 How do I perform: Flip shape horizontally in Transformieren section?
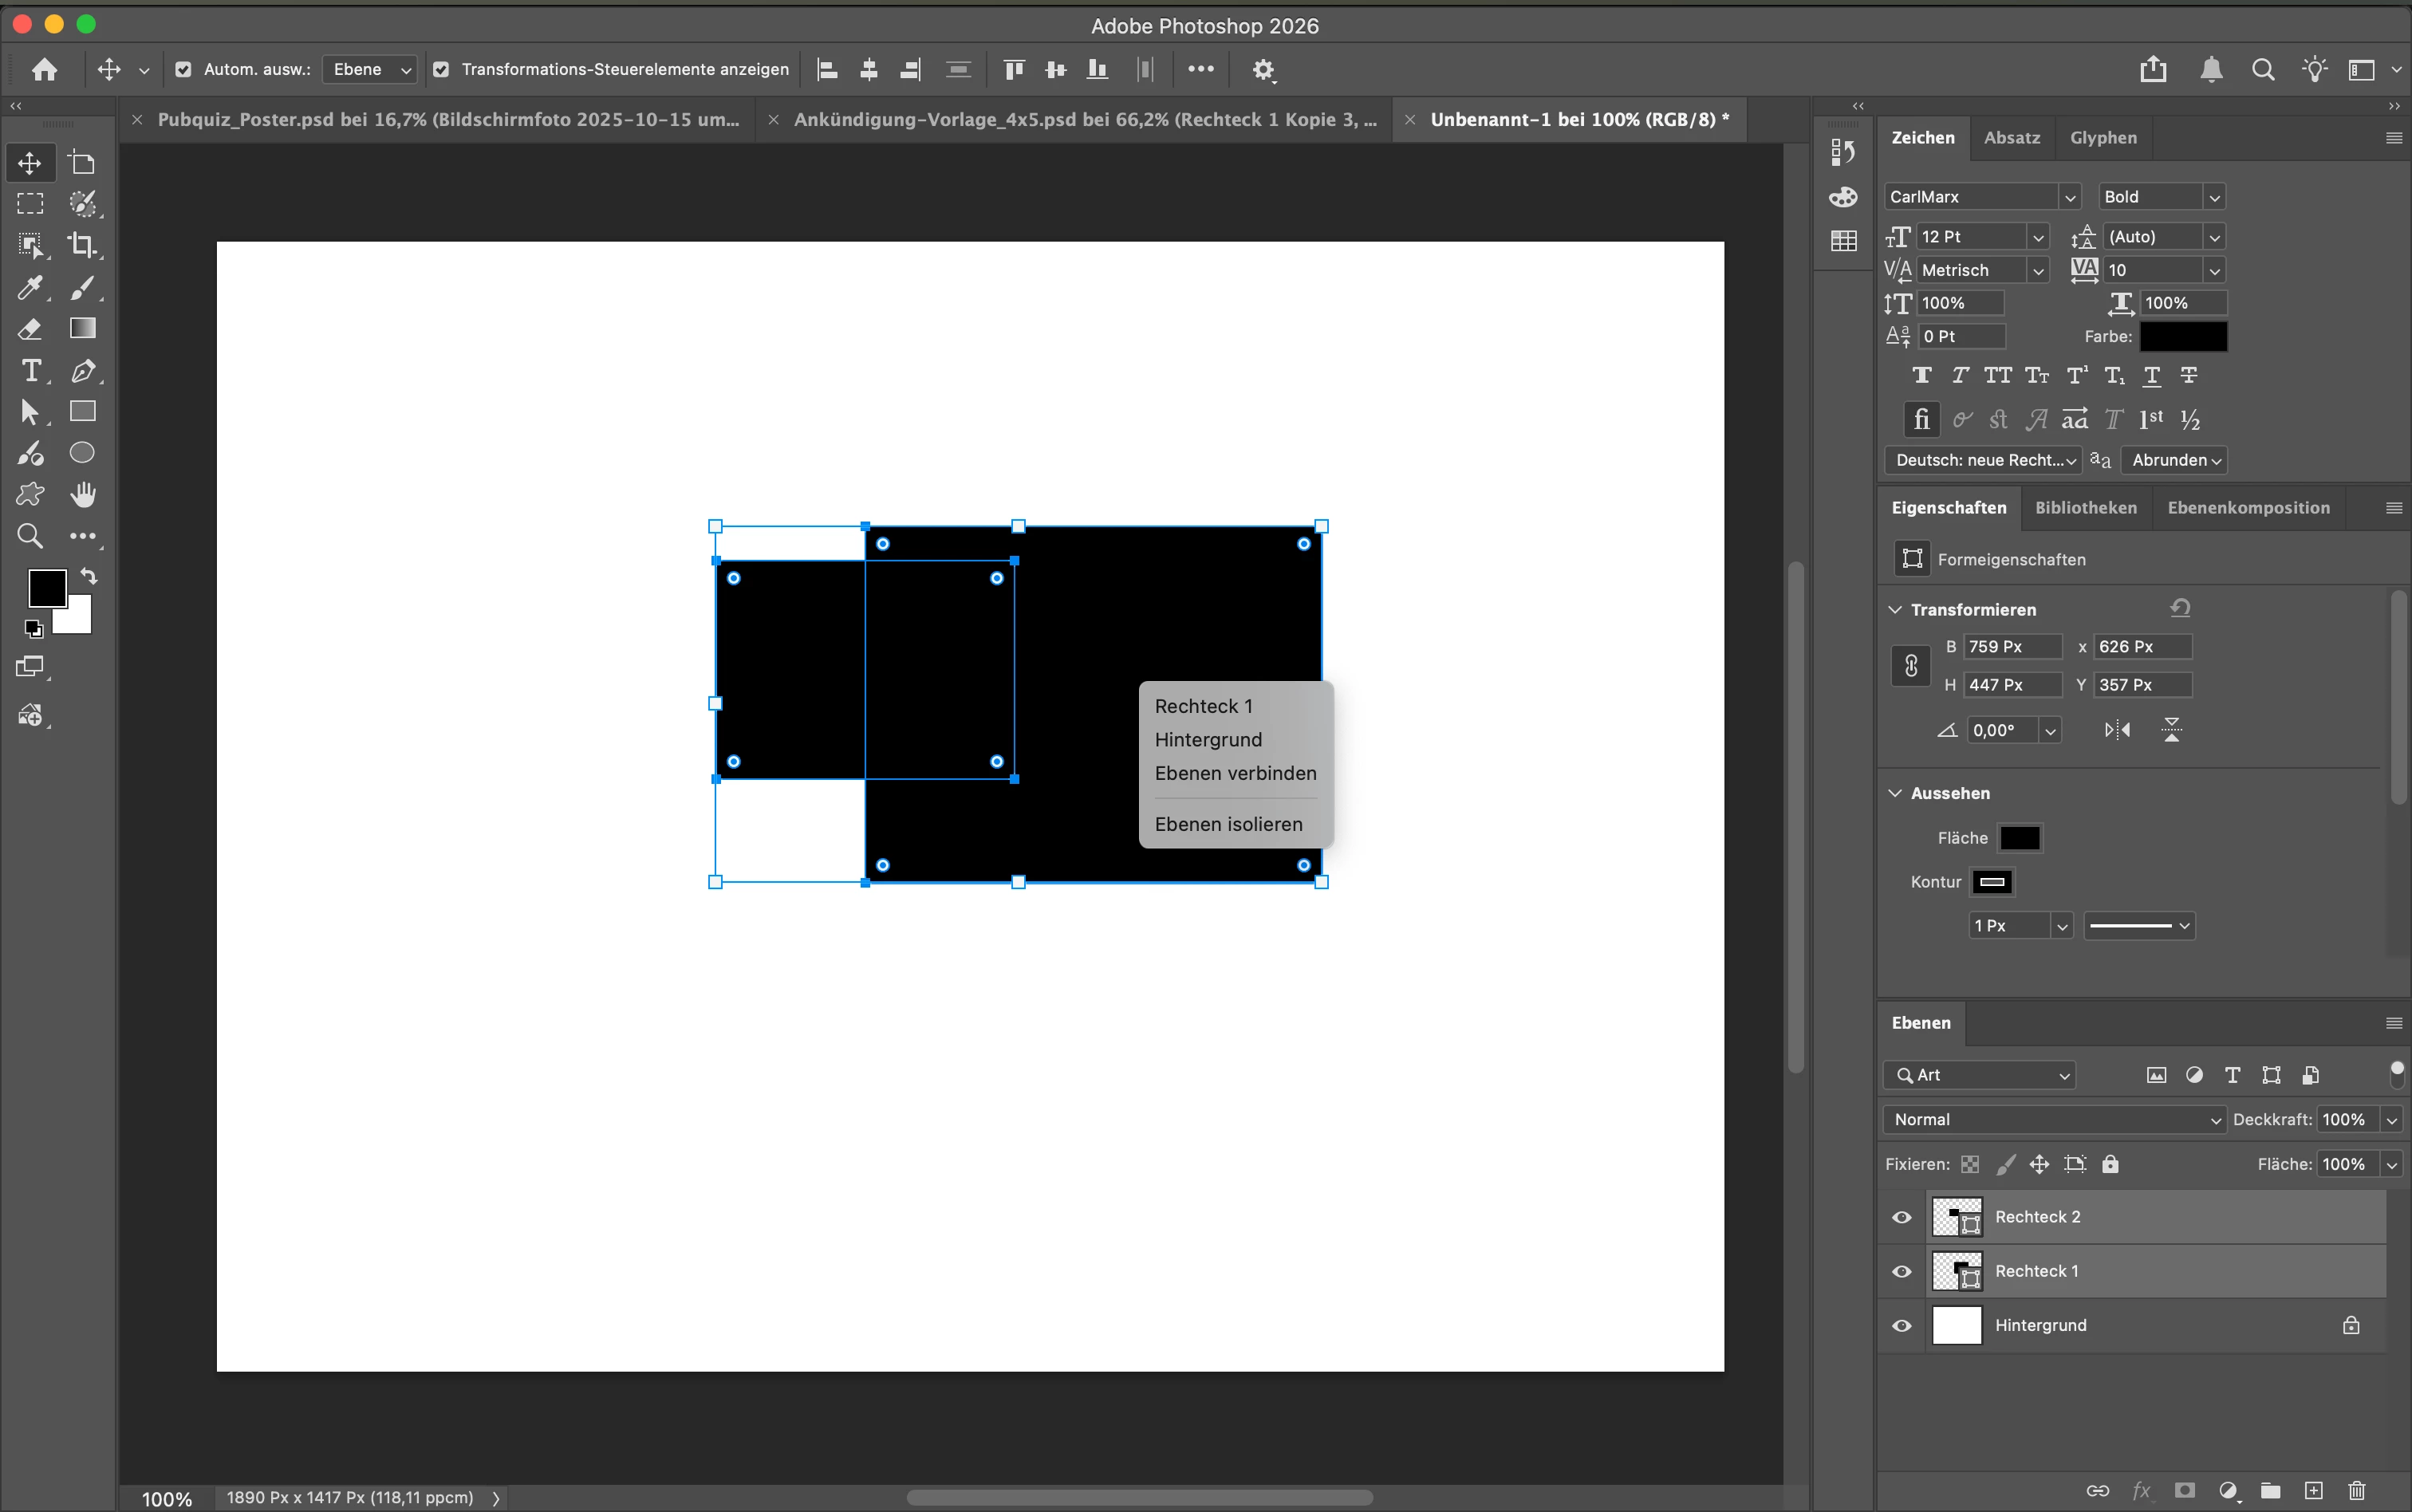tap(2116, 730)
